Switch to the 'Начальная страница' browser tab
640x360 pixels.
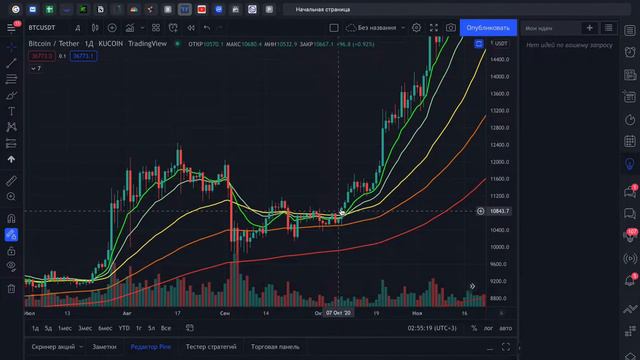(322, 9)
